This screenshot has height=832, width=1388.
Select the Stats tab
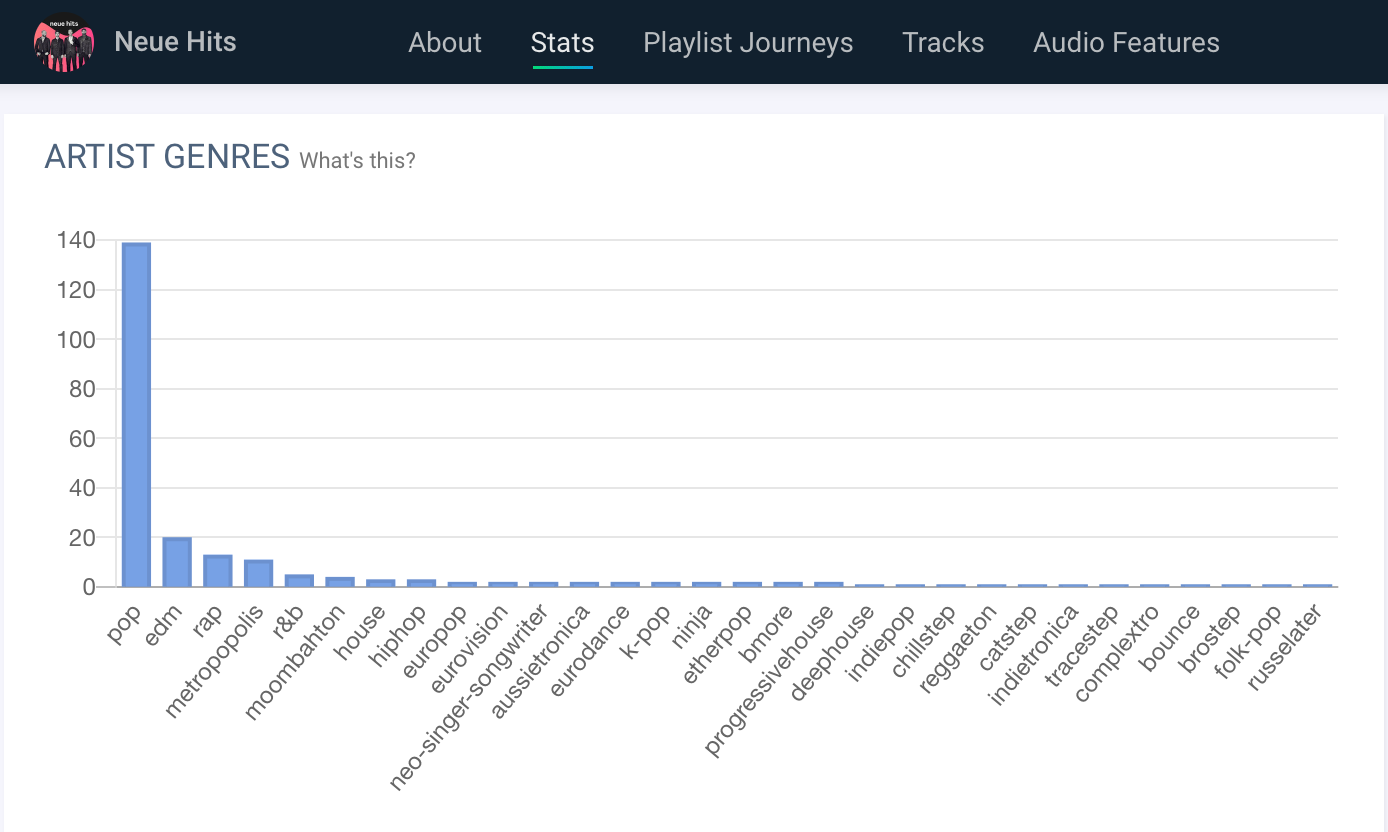[x=563, y=43]
